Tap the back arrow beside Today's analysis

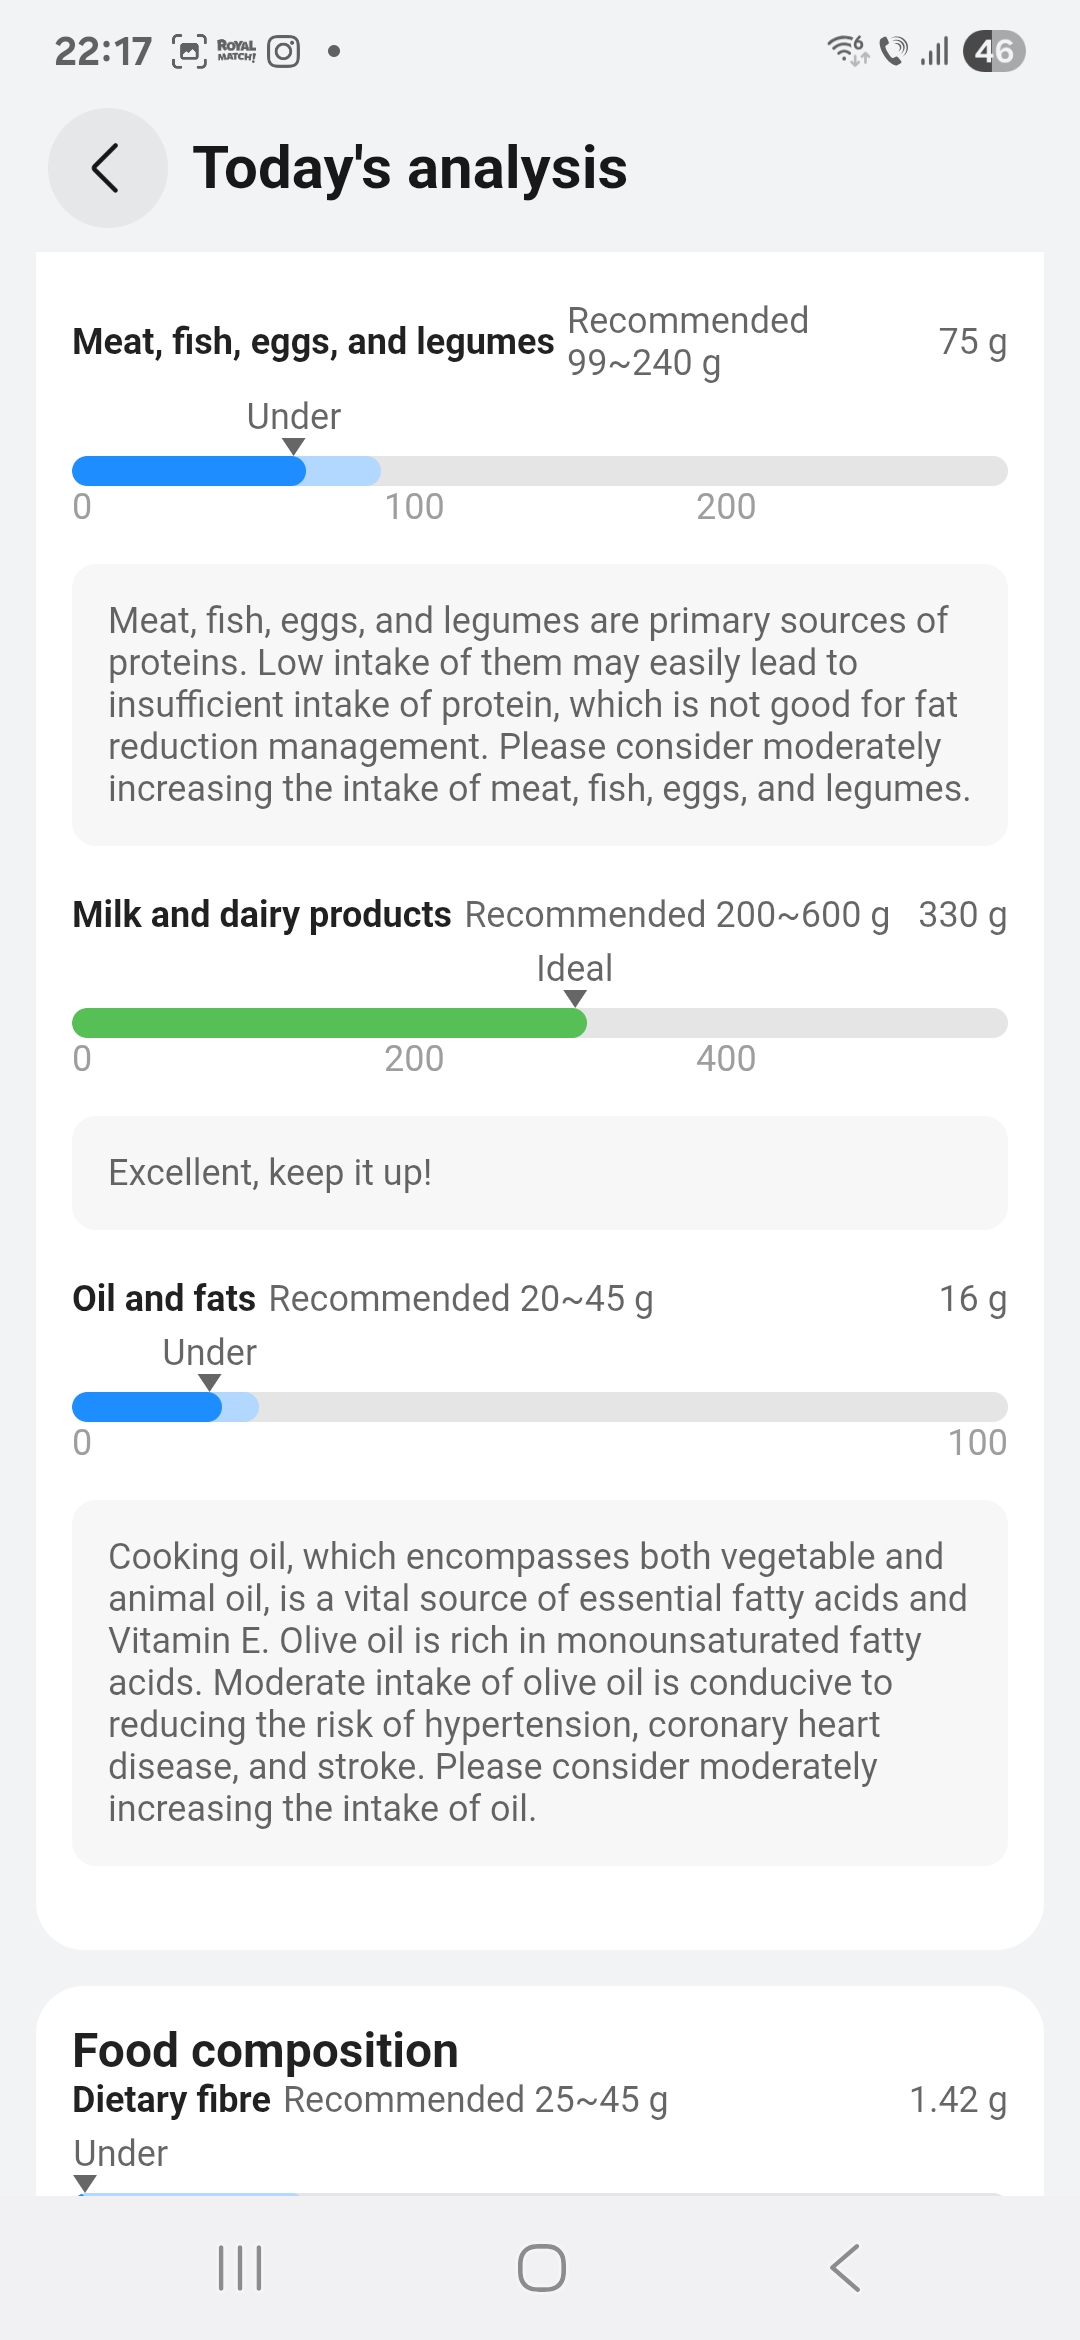click(x=107, y=168)
